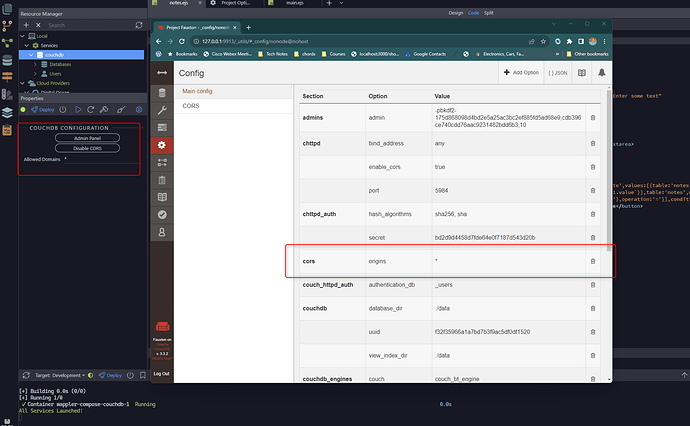Toggle the green status indicator next to Target
Viewport: 690px width, 426px height.
point(90,375)
